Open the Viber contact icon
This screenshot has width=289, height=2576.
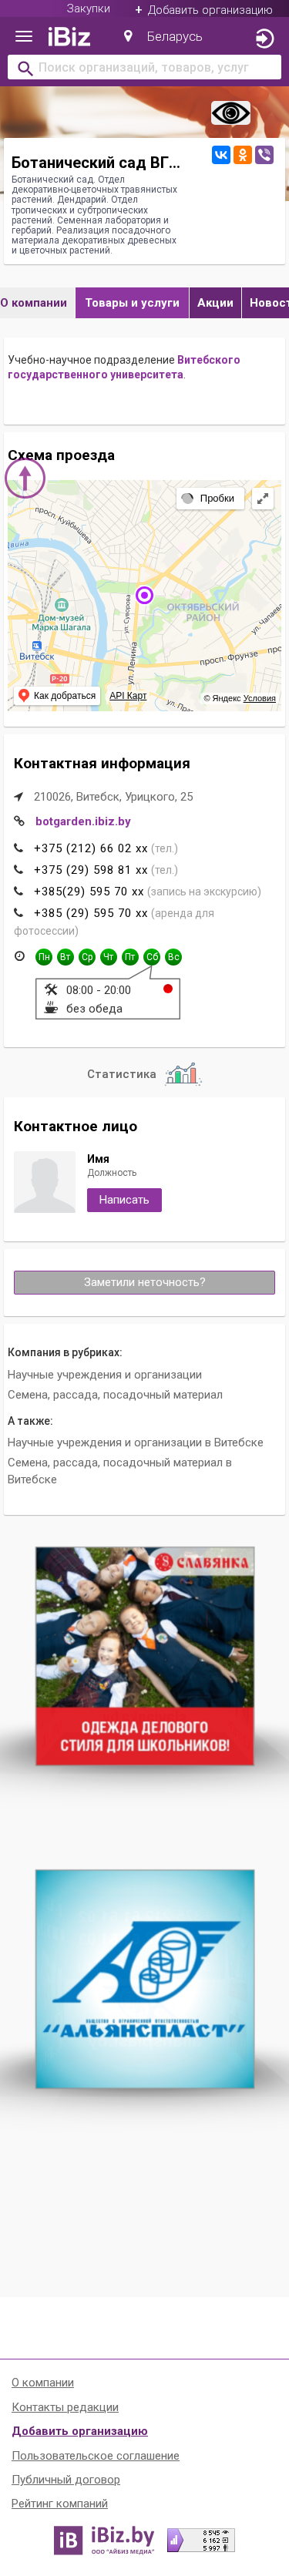click(x=264, y=155)
